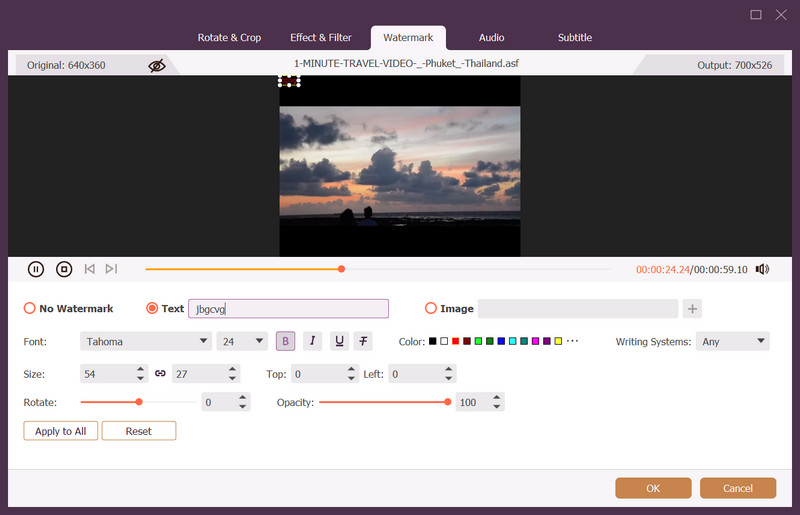Pause the video playback
This screenshot has height=515, width=800.
(36, 269)
